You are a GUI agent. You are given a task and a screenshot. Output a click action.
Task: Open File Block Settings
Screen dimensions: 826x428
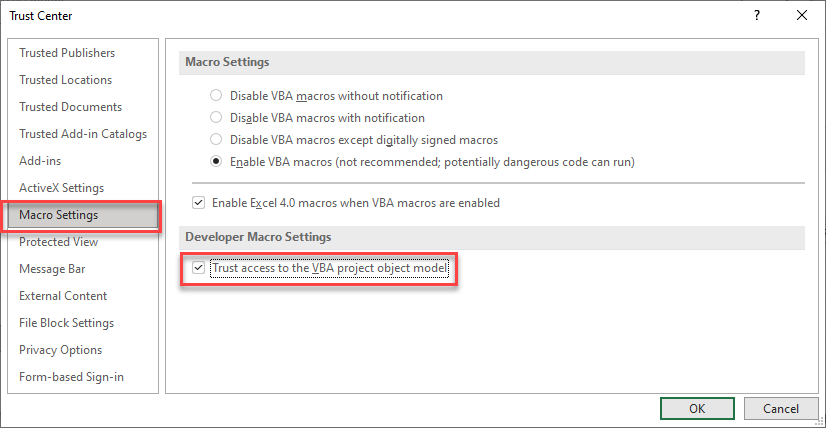pyautogui.click(x=67, y=323)
